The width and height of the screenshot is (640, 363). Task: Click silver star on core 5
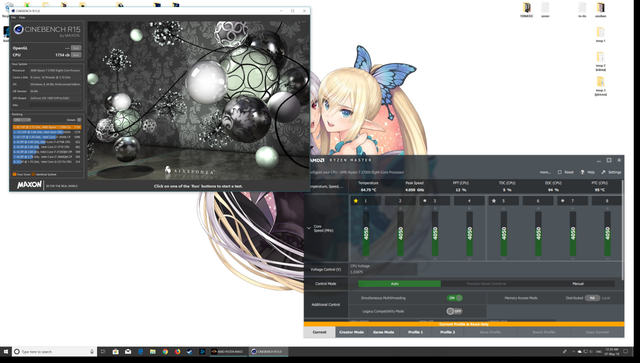494,201
